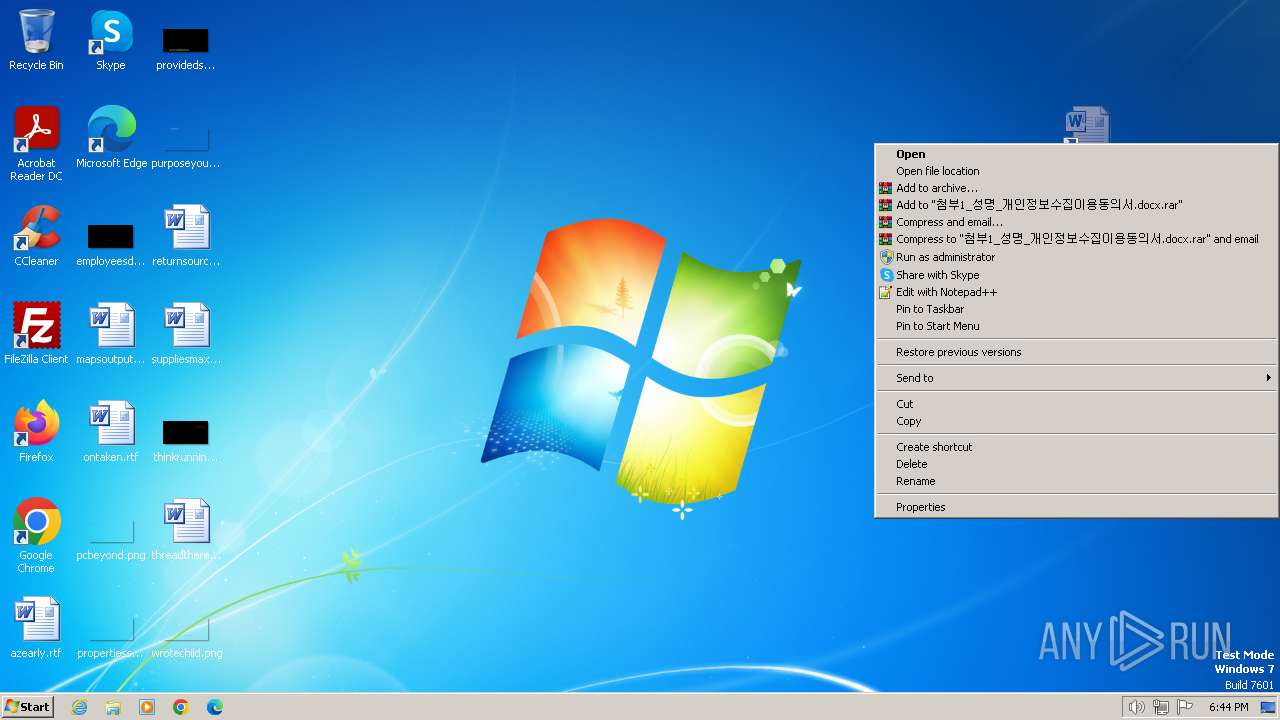
Task: Choose Properties in the context menu
Action: pyautogui.click(x=1076, y=507)
